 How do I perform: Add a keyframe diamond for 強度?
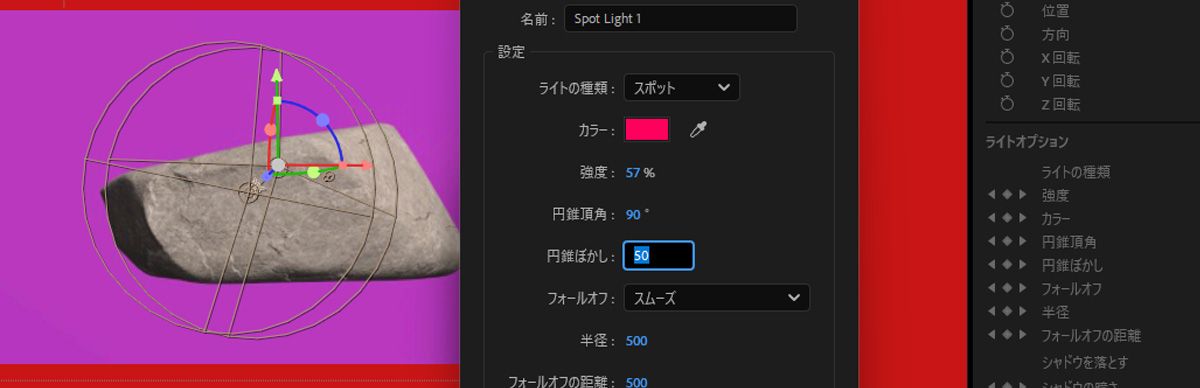(1006, 195)
